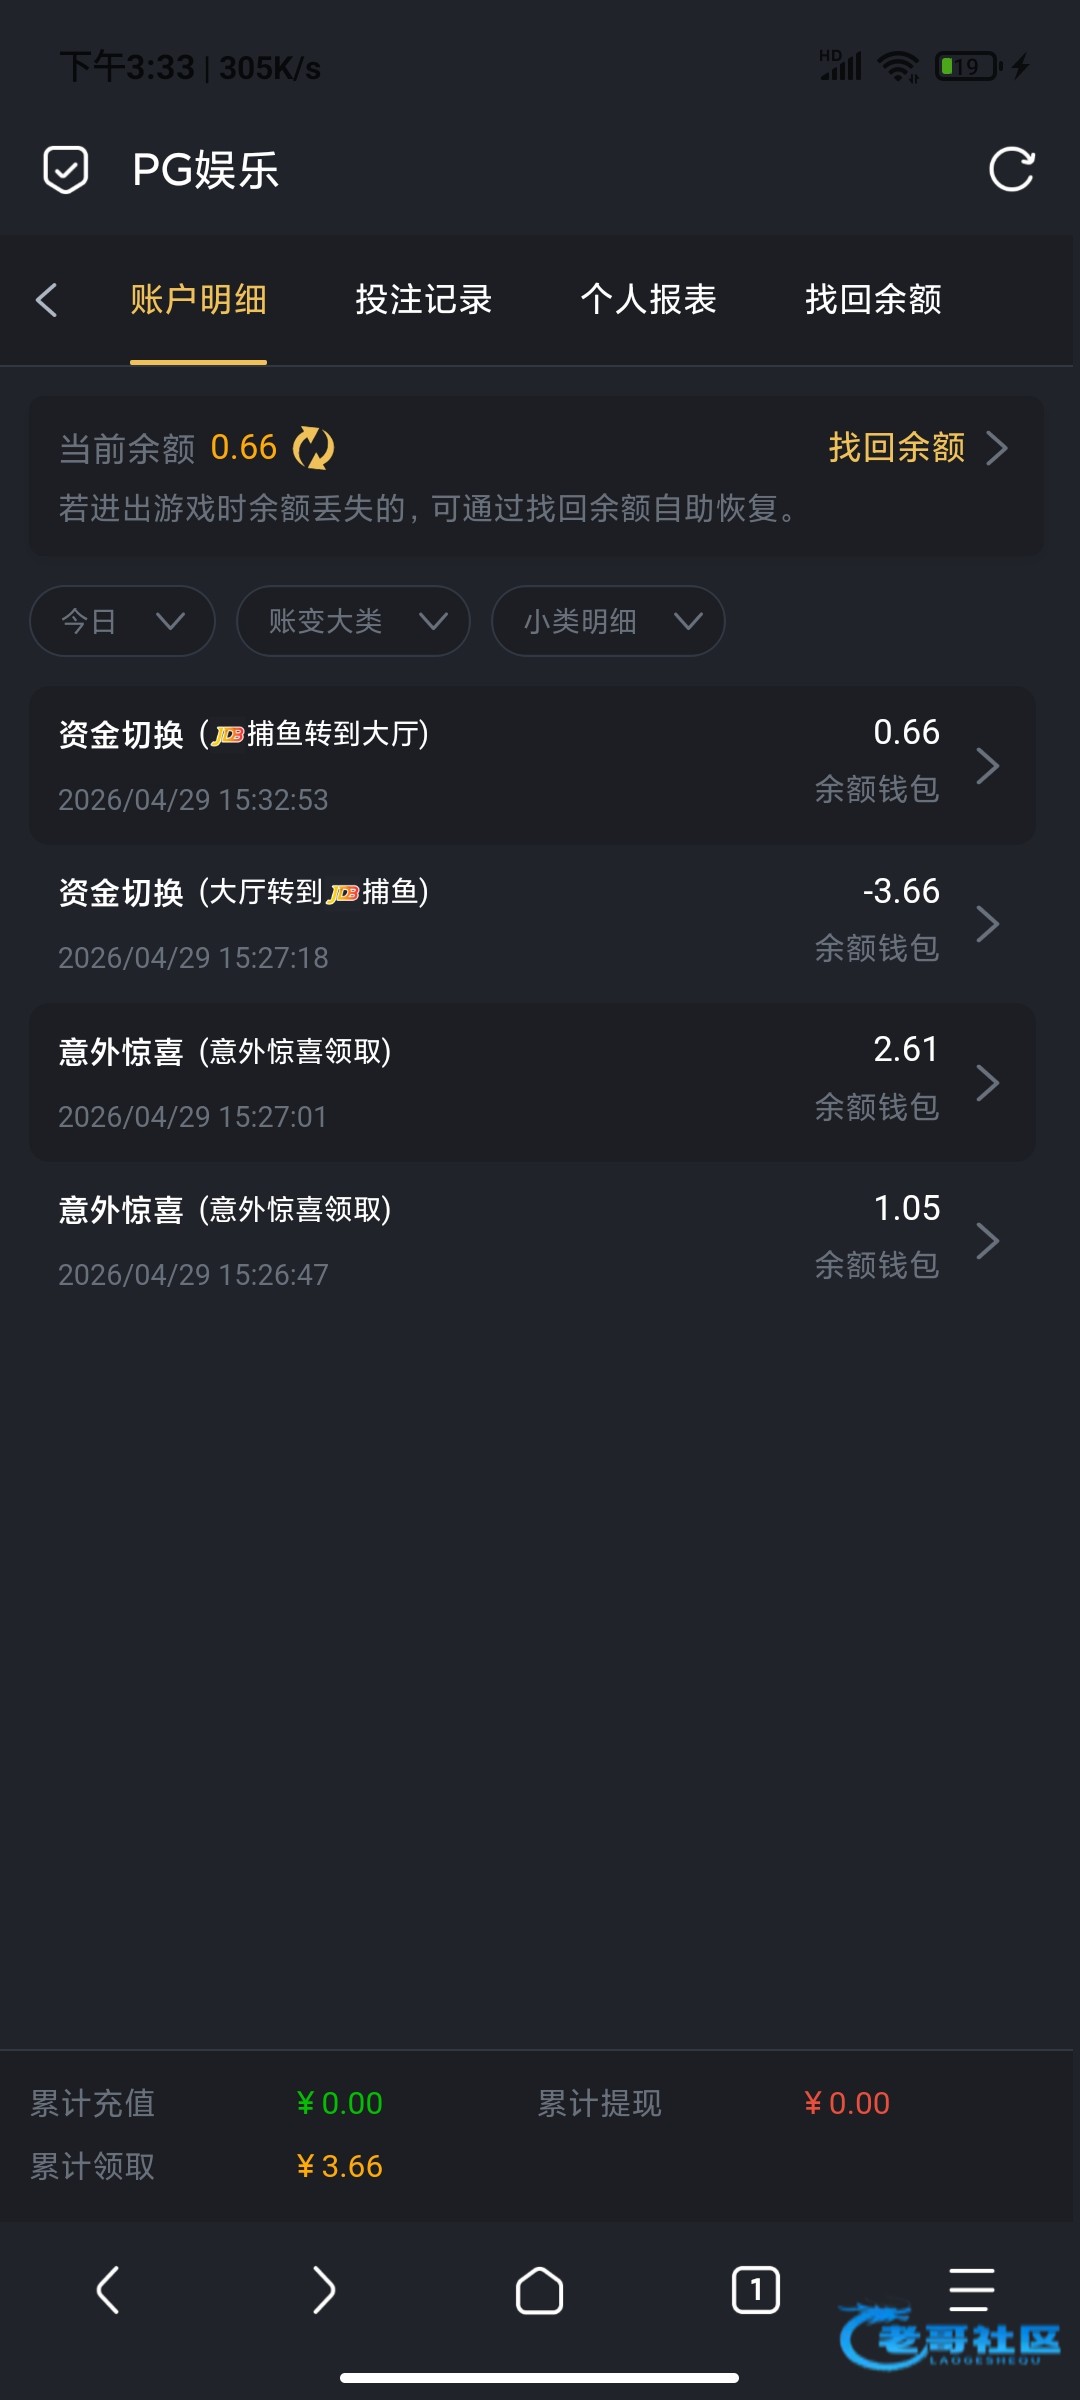
Task: Open the 找回余额 tab
Action: 874,300
